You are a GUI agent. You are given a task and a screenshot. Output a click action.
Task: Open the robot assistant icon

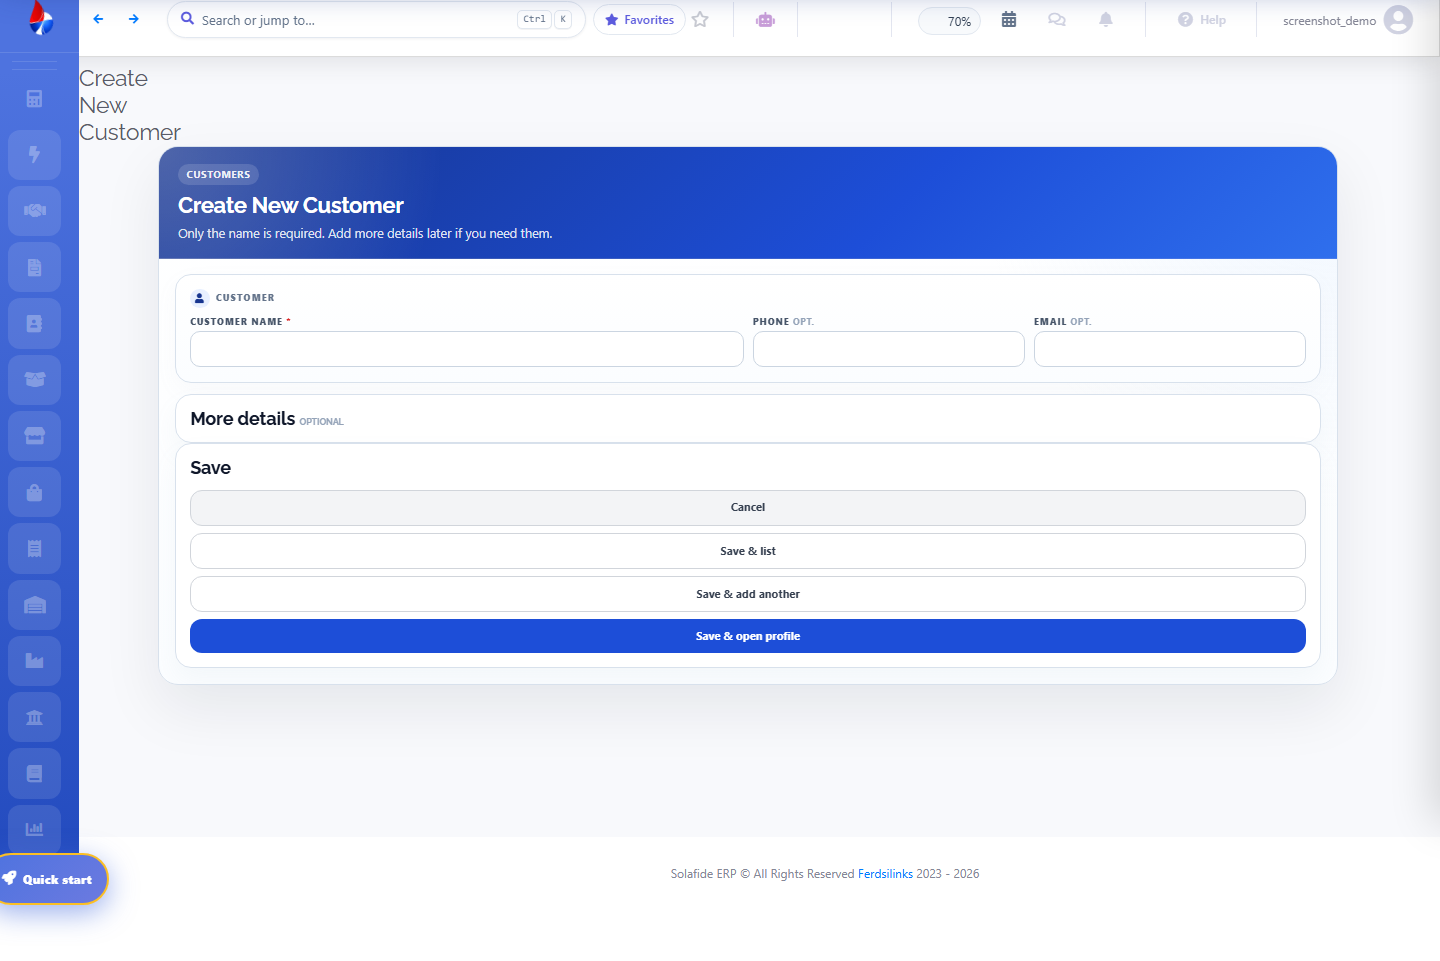tap(765, 20)
